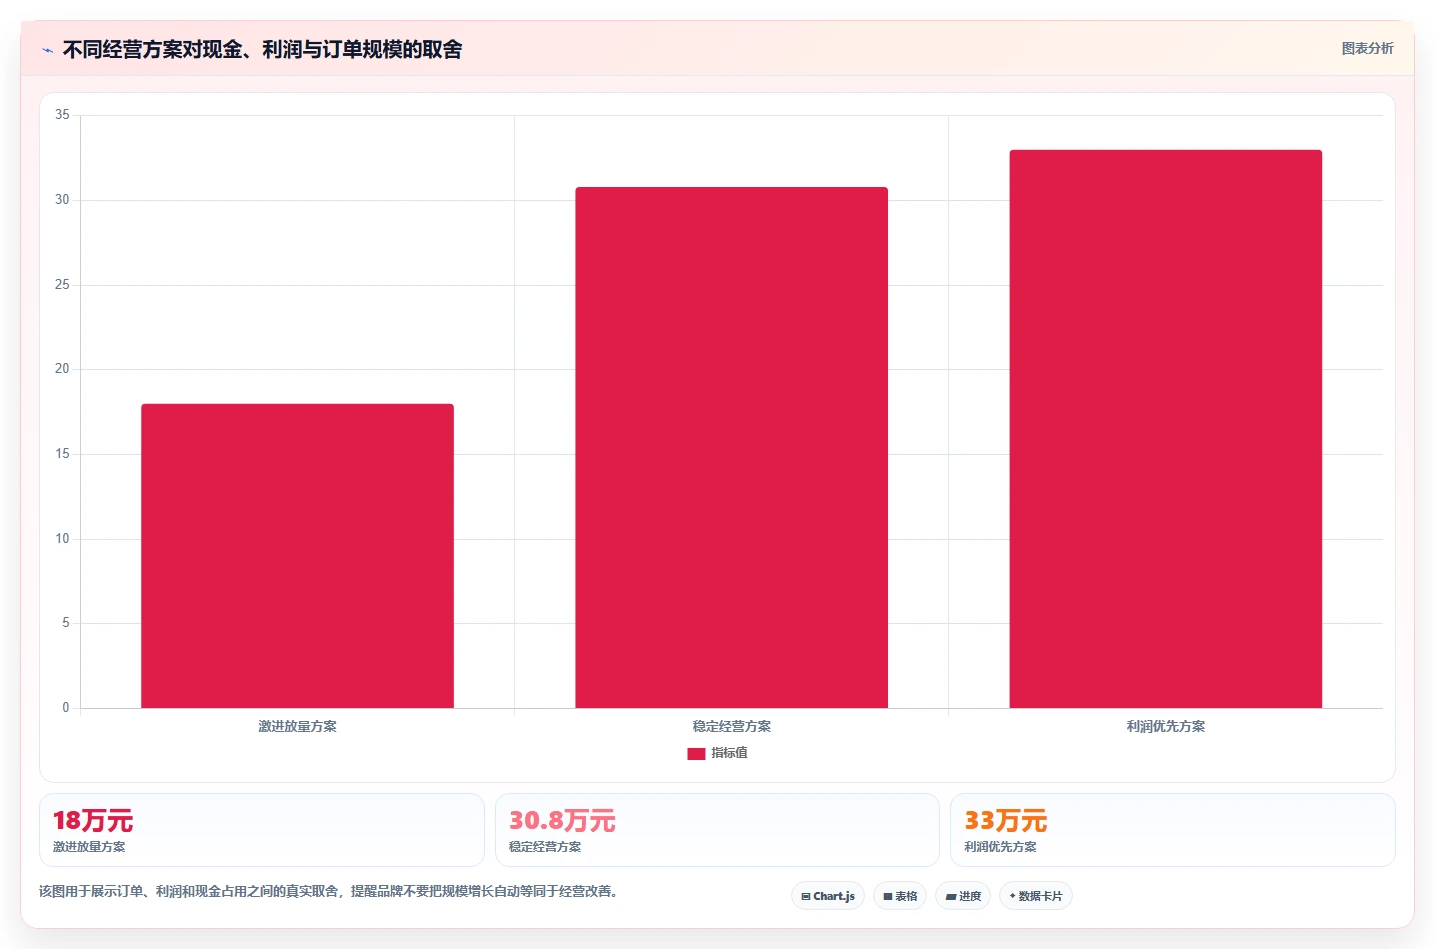Click the icon inside the Chart.js tag

(806, 897)
